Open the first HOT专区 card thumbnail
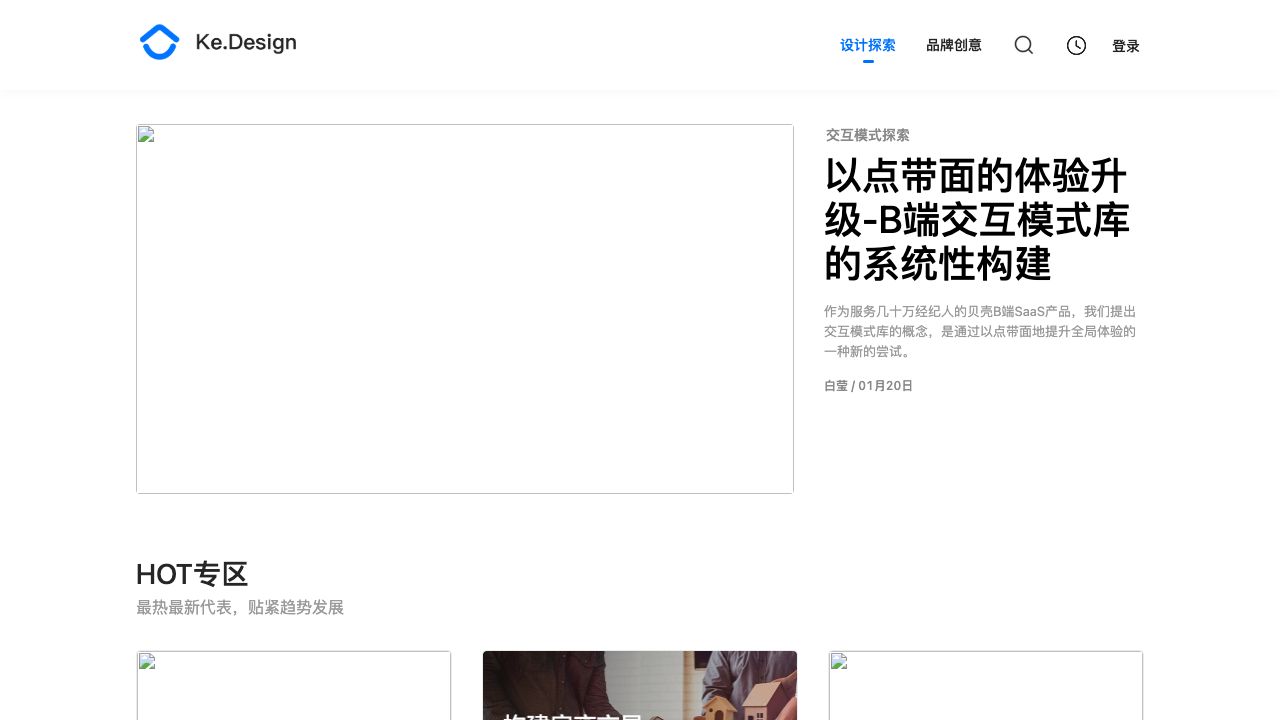1280x720 pixels. (294, 688)
